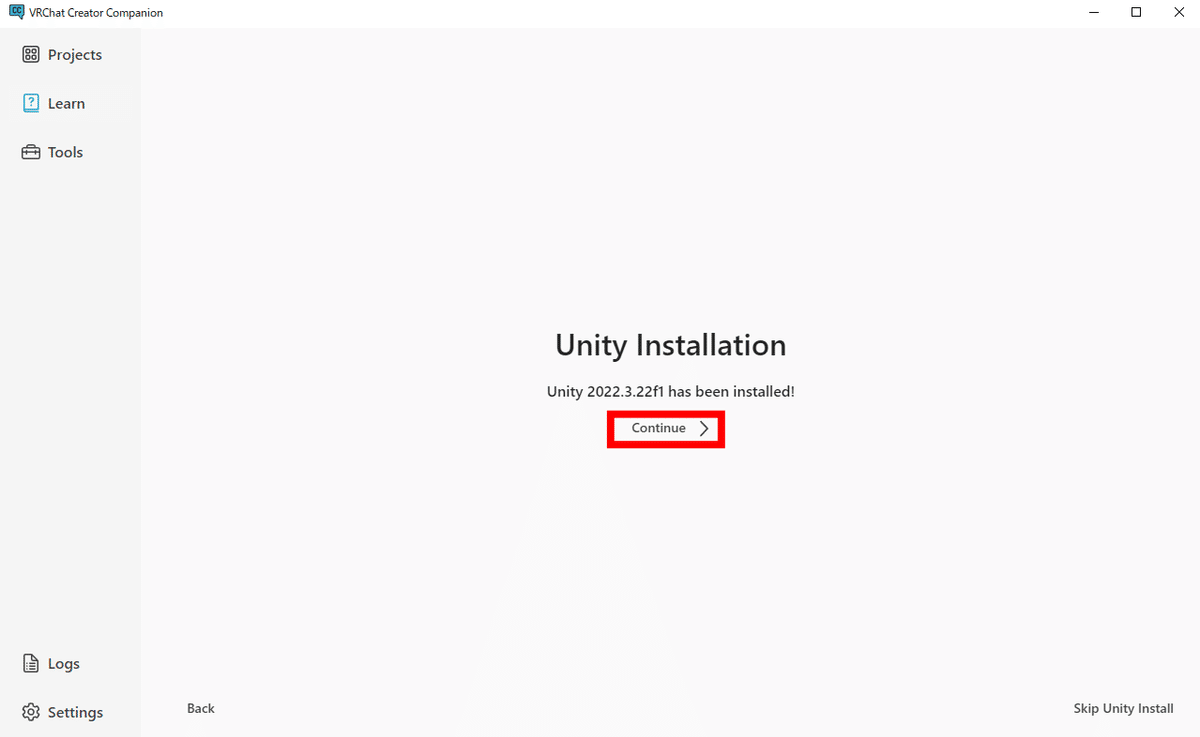Go Back to the previous step
This screenshot has width=1200, height=737.
[x=201, y=708]
